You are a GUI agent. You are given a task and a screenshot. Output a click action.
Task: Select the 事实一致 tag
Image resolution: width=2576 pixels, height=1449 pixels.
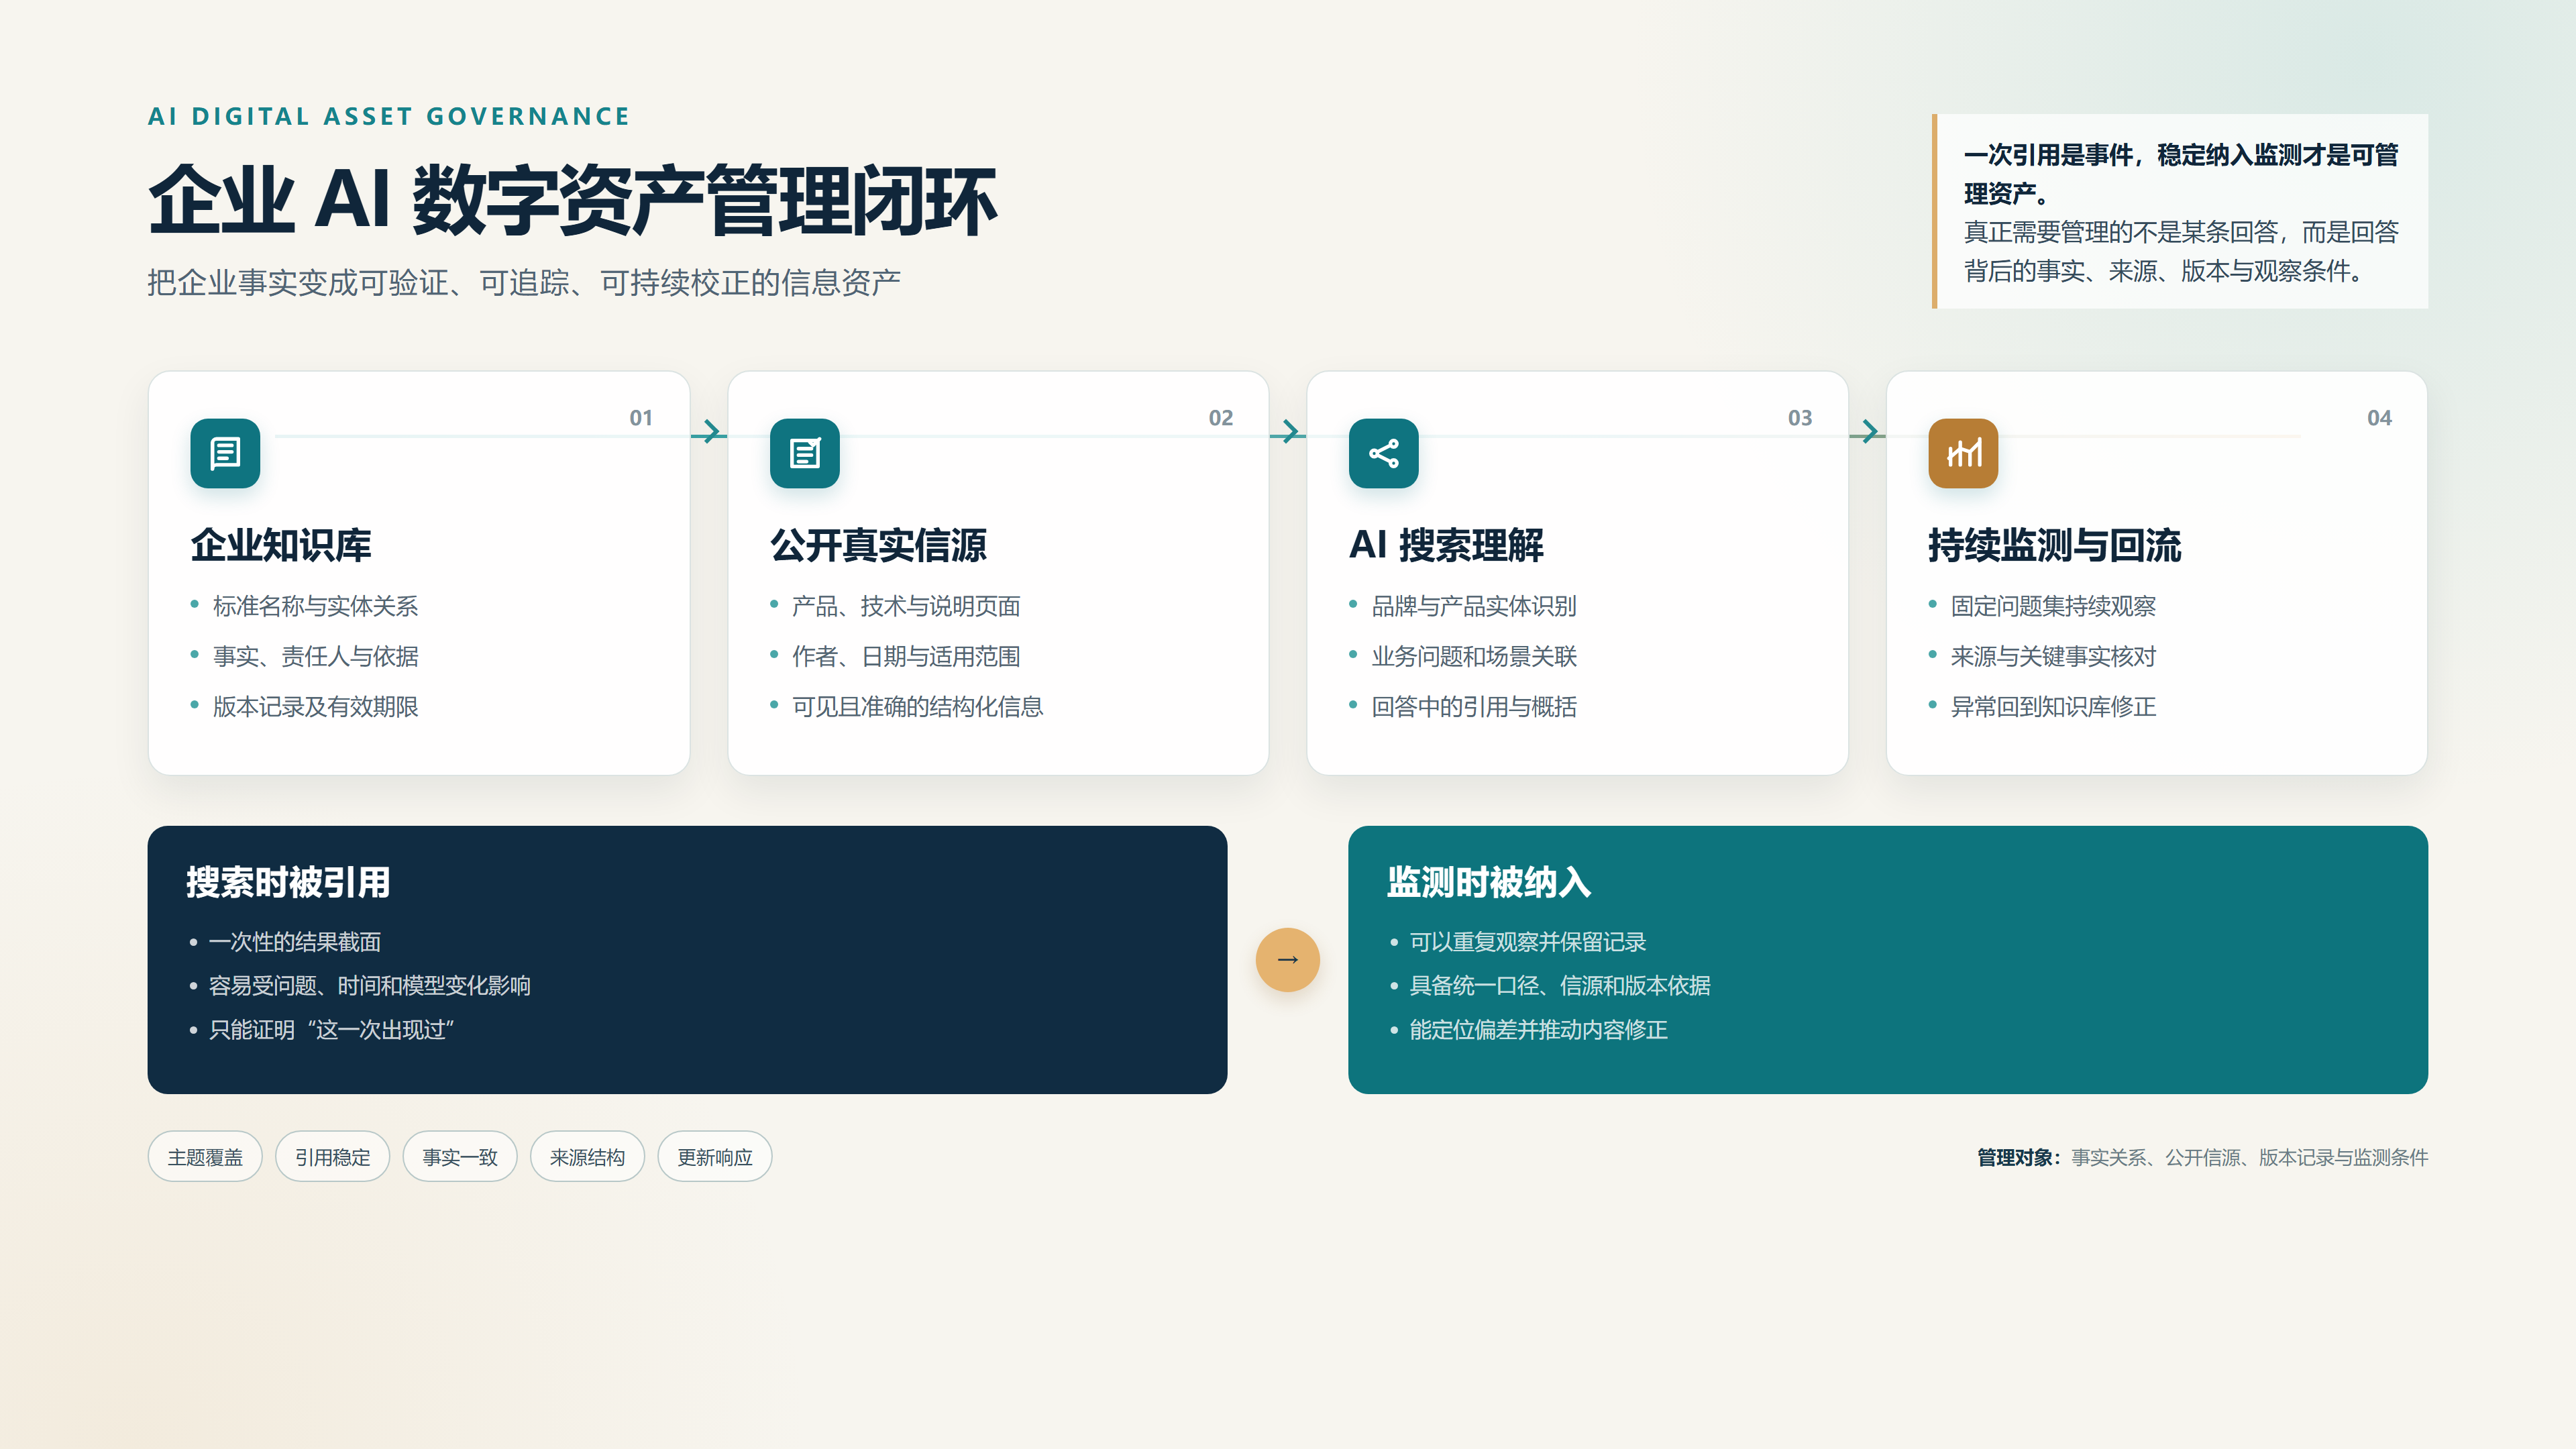460,1157
